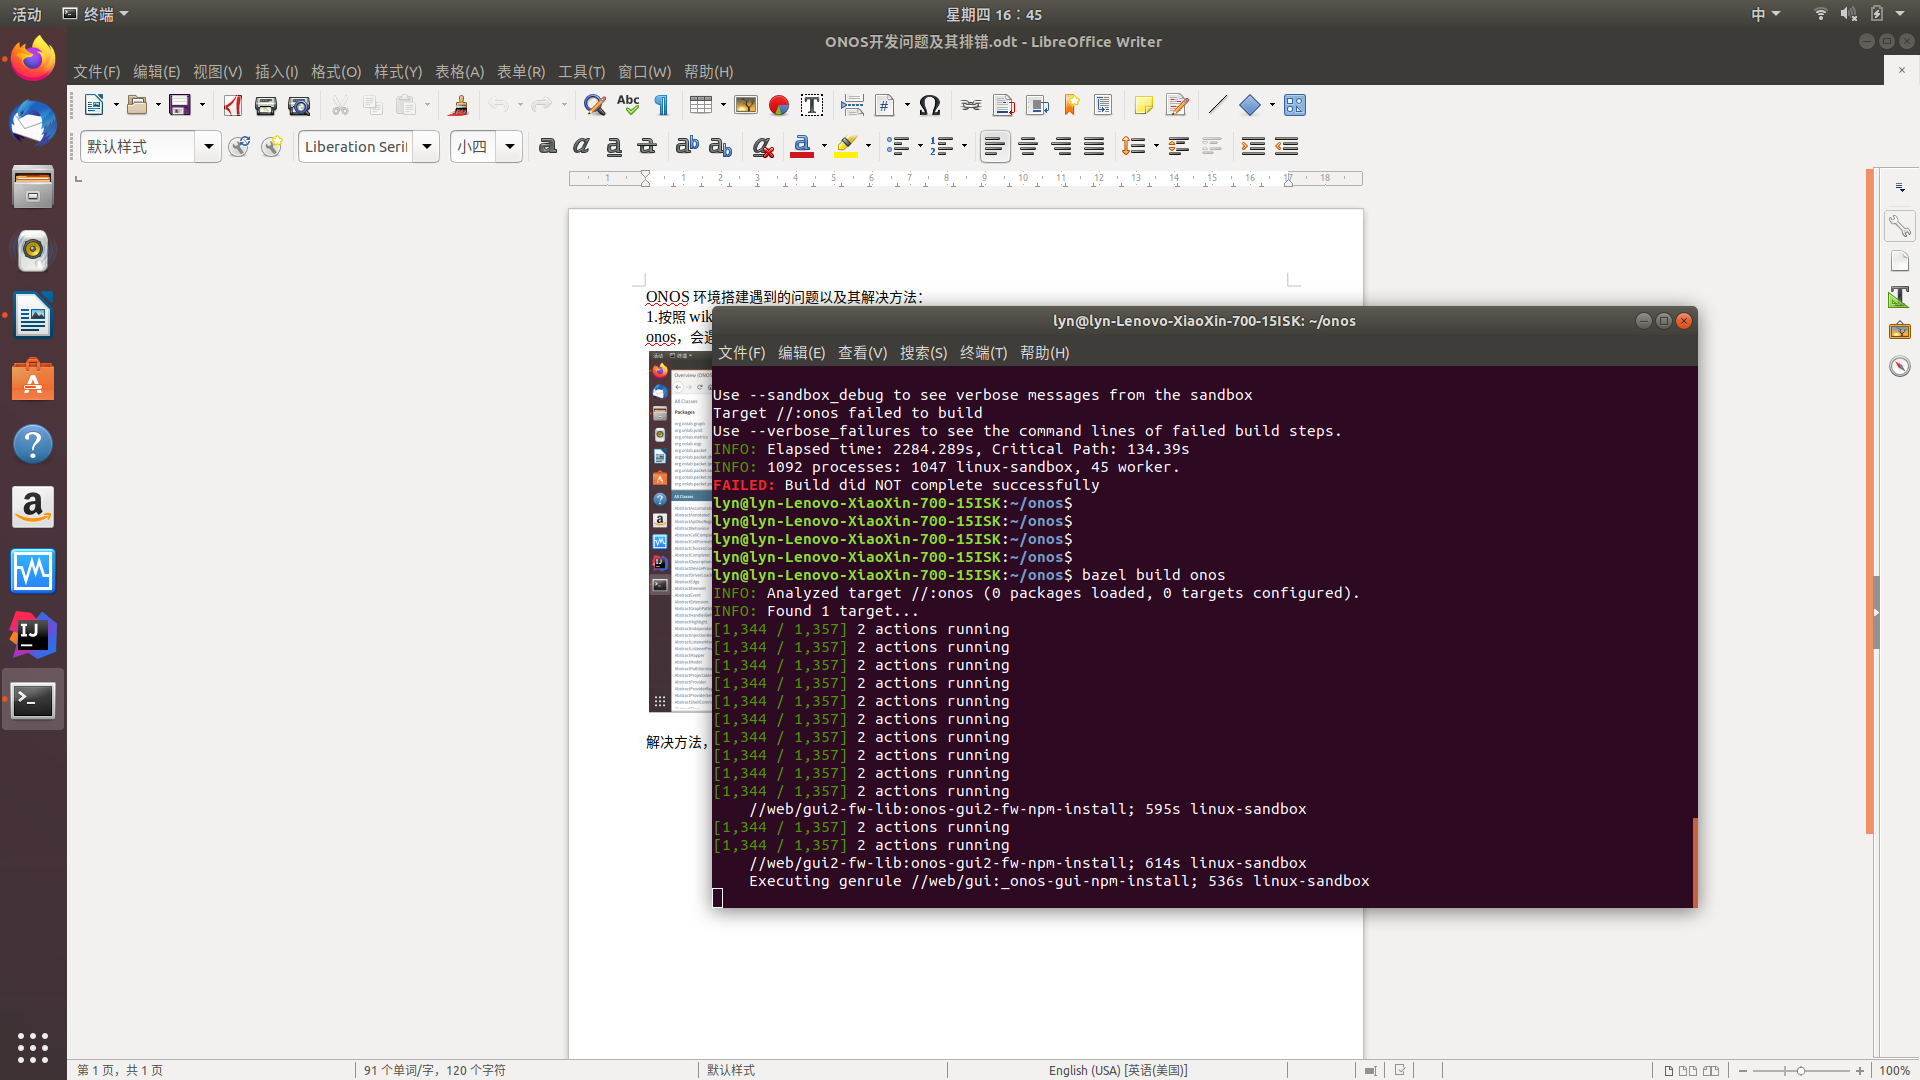Open the Writer 工具(T) menu

[581, 71]
